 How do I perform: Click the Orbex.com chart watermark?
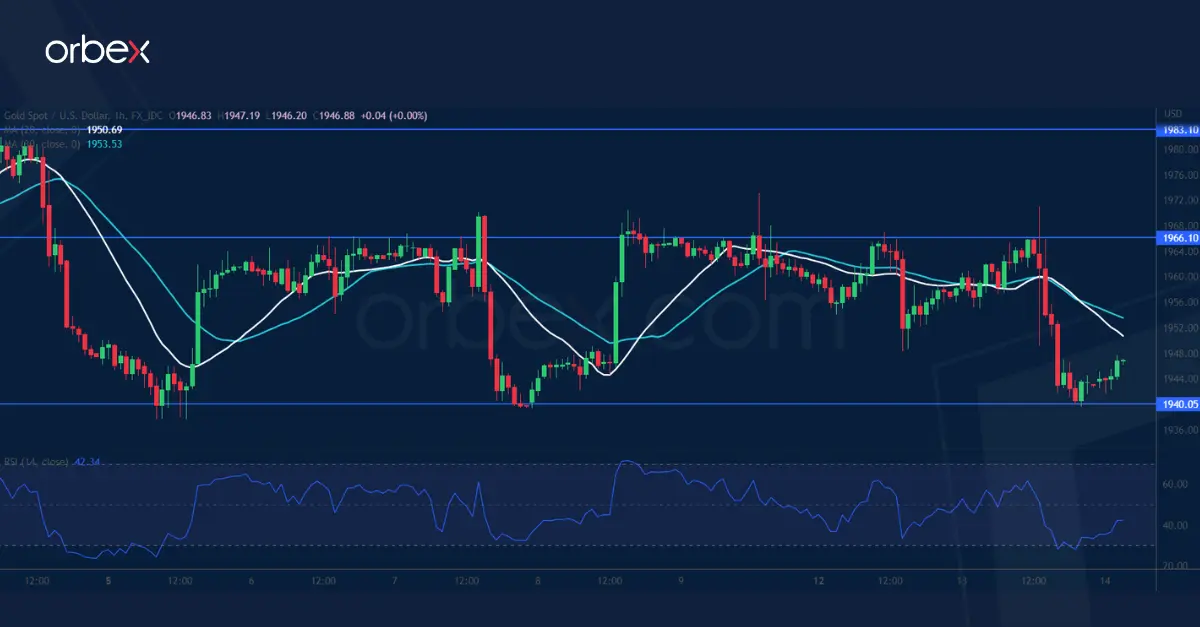[x=600, y=315]
